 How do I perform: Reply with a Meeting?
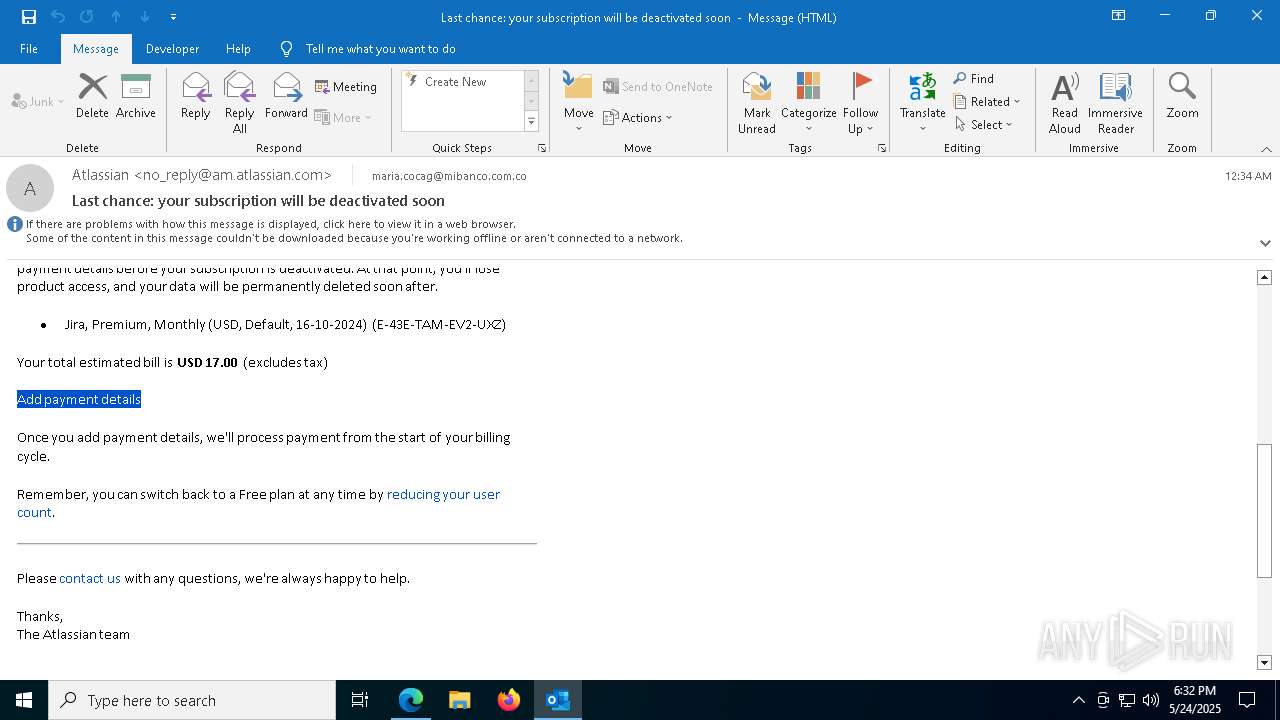pyautogui.click(x=346, y=87)
